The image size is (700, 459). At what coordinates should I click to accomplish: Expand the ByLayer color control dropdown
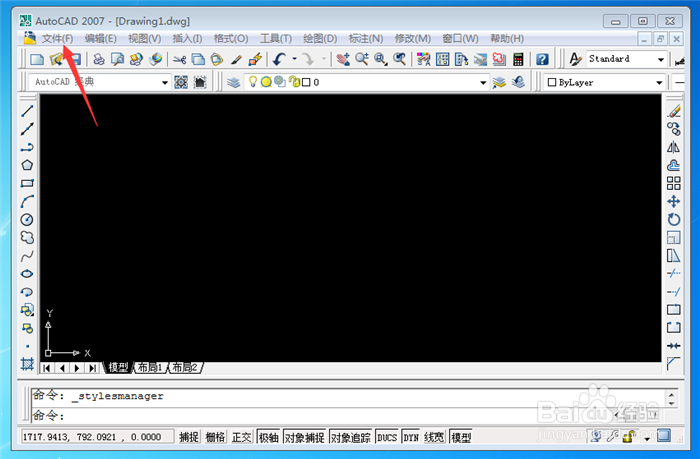click(x=659, y=83)
